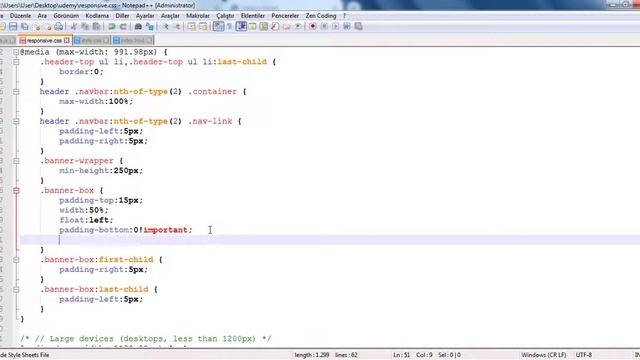Click the Paste clipboard toolbar icon
Image resolution: width=640 pixels, height=360 pixels.
tap(96, 27)
